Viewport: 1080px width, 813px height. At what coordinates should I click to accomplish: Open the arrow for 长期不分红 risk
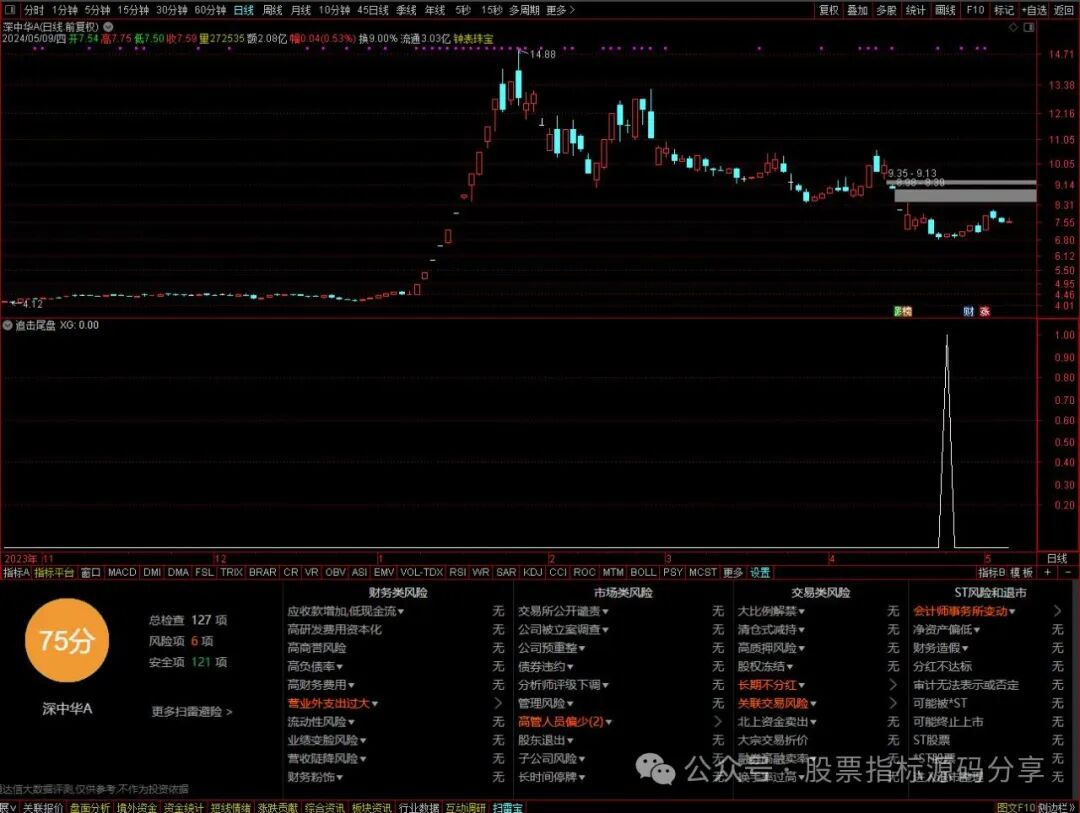(x=893, y=684)
